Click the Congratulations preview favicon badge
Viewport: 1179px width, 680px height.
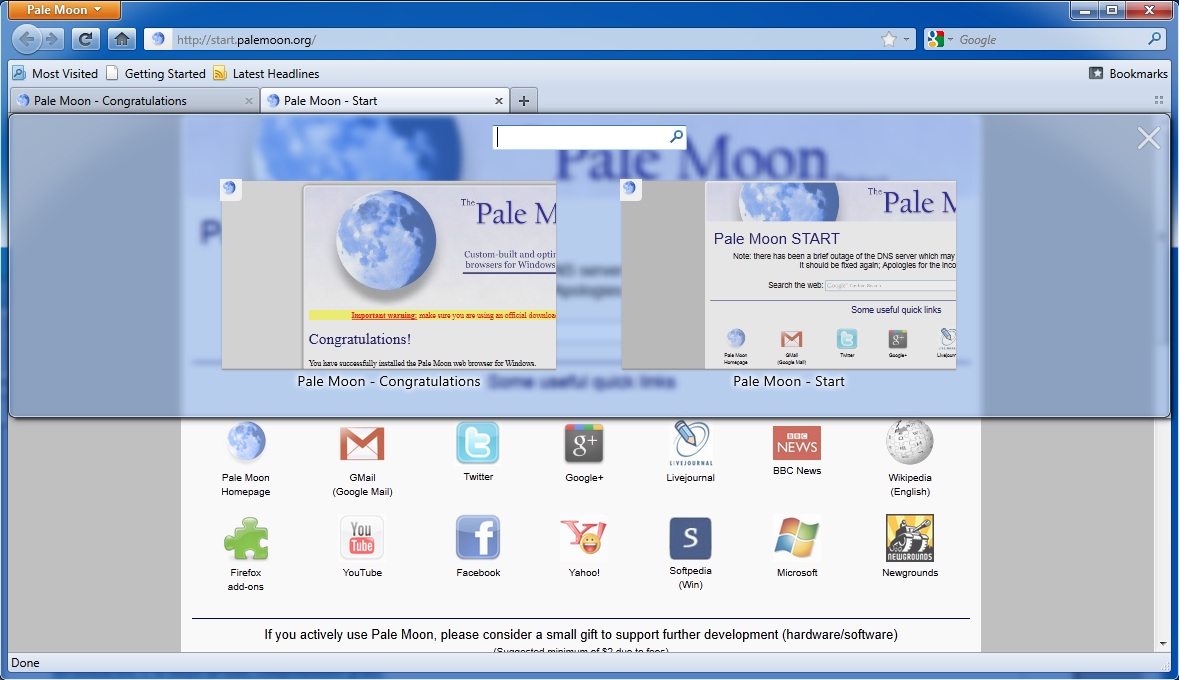pyautogui.click(x=230, y=188)
